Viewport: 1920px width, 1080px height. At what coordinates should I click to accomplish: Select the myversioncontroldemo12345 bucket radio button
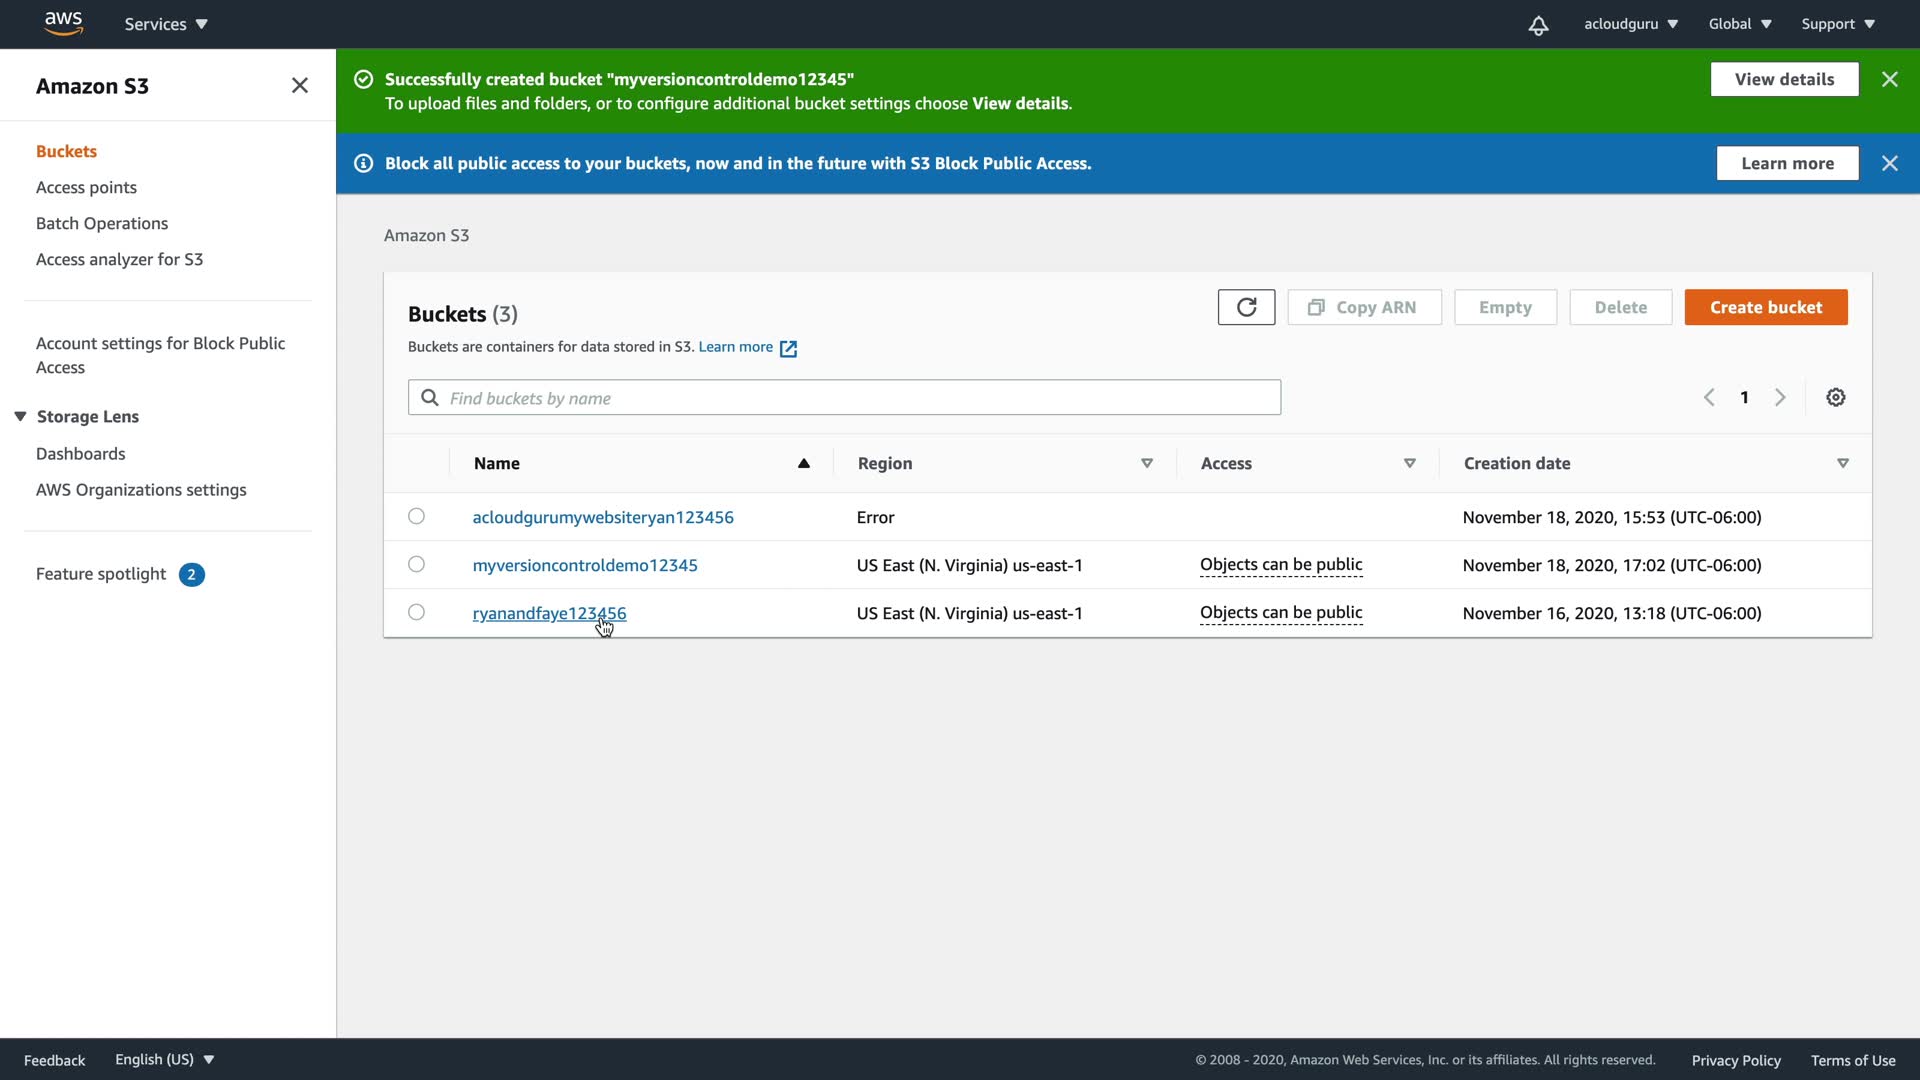[x=416, y=564]
